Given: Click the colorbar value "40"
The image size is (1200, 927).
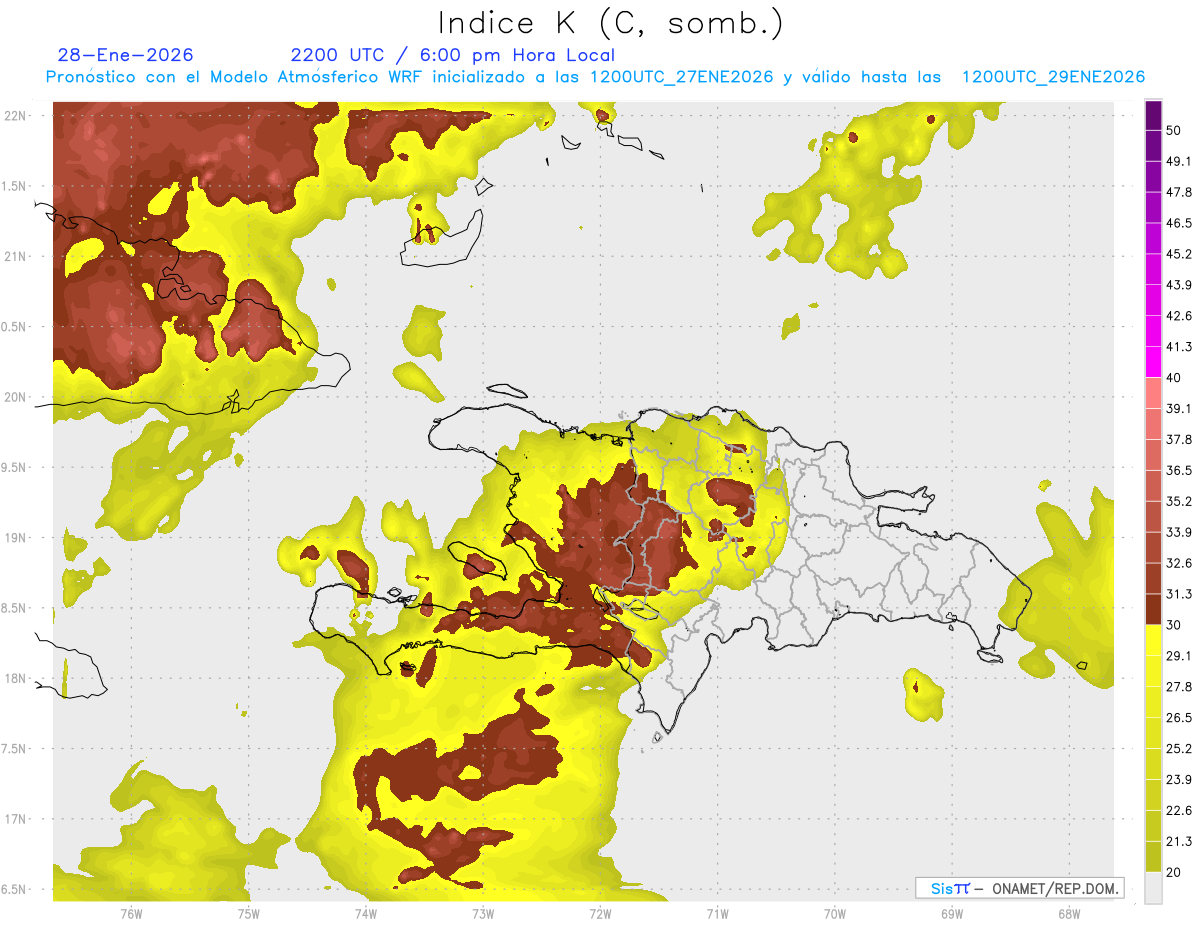Looking at the screenshot, I should (x=1176, y=378).
